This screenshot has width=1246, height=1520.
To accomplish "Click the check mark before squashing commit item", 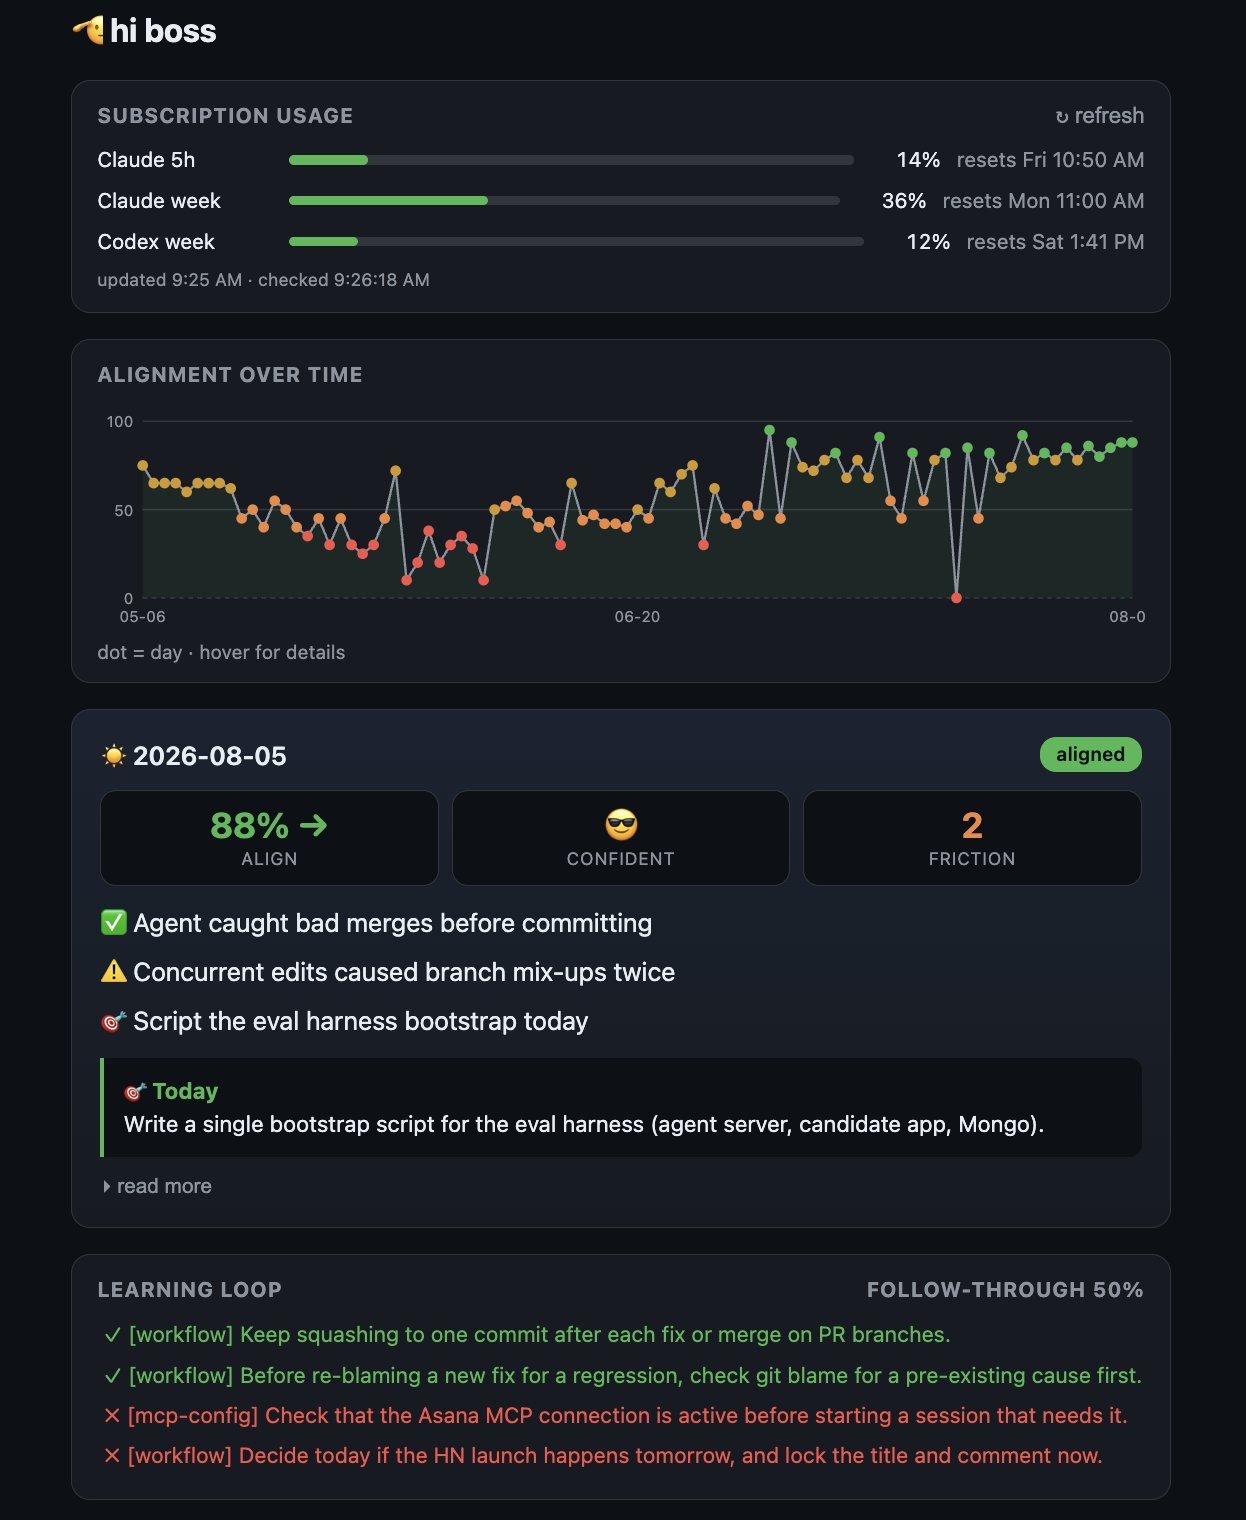I will pyautogui.click(x=113, y=1334).
